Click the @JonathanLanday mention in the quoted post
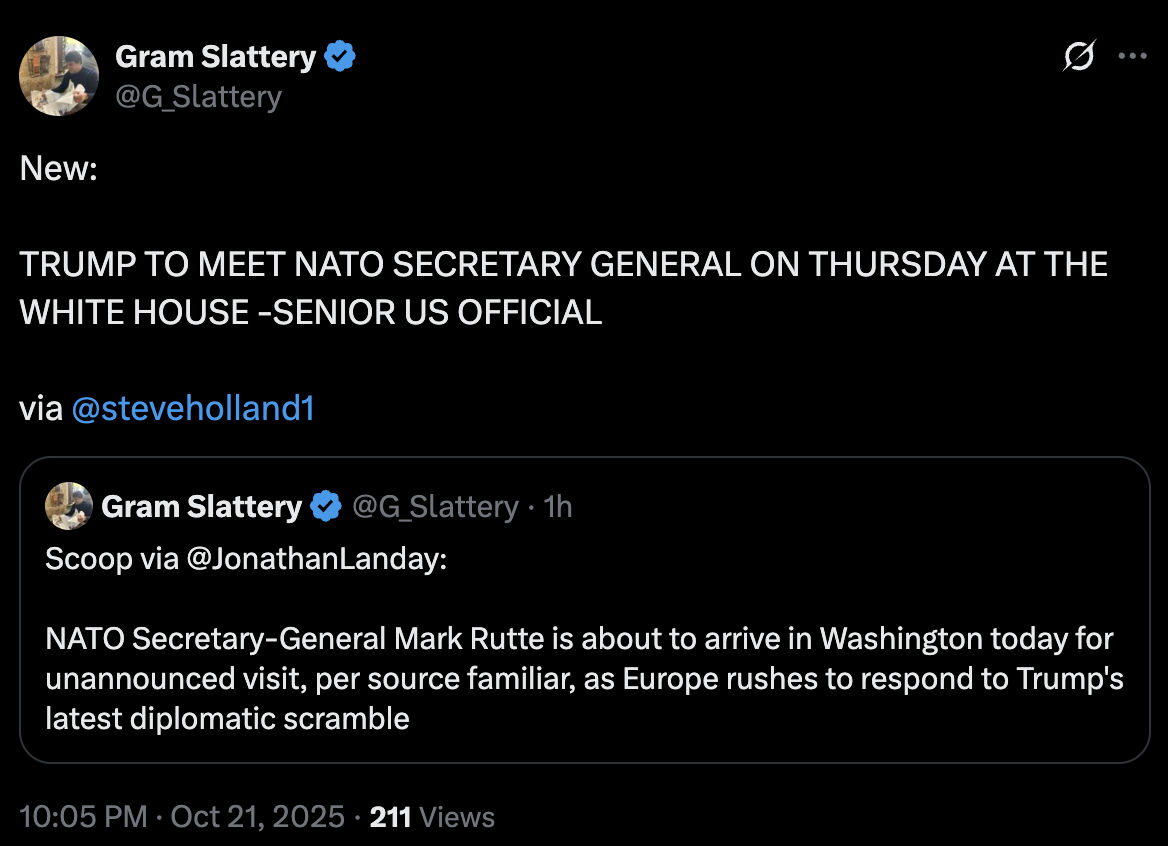Viewport: 1168px width, 846px height. [x=316, y=558]
